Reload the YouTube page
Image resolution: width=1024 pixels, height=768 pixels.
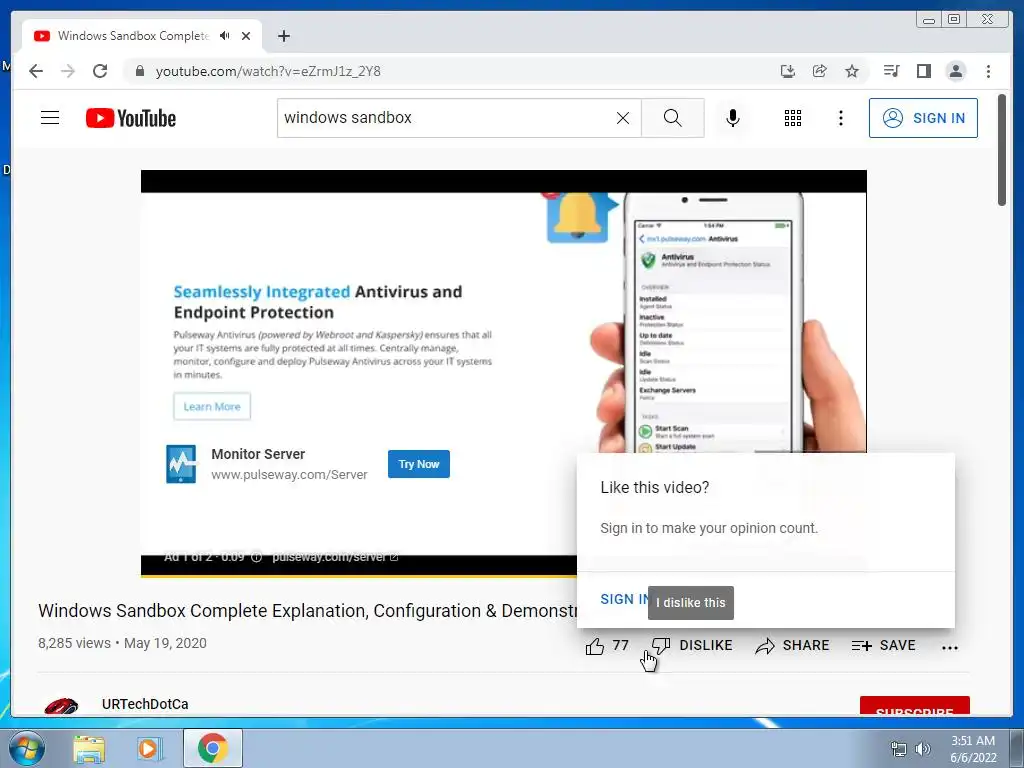[x=100, y=71]
